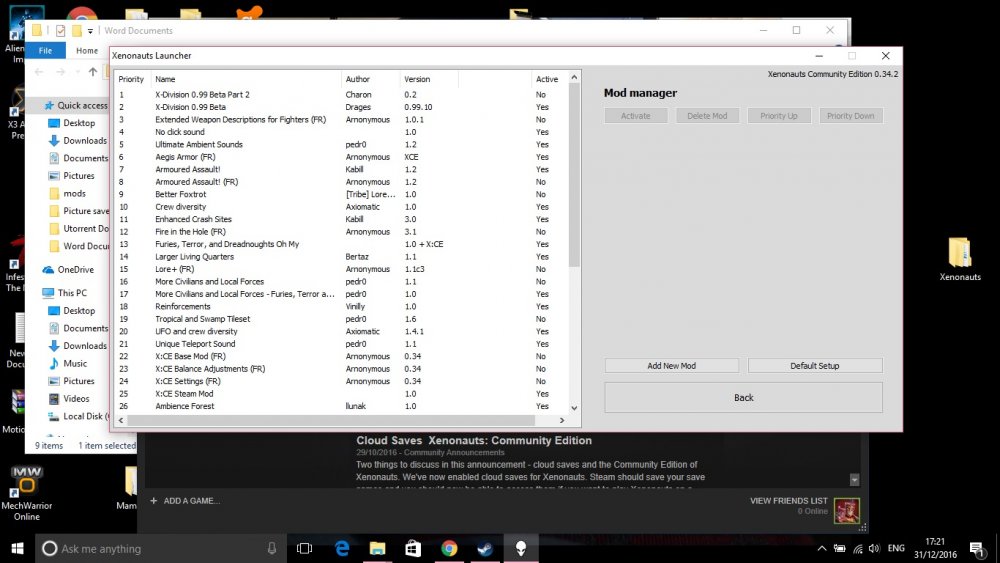Select the Reinforcements mod row

[x=341, y=307]
